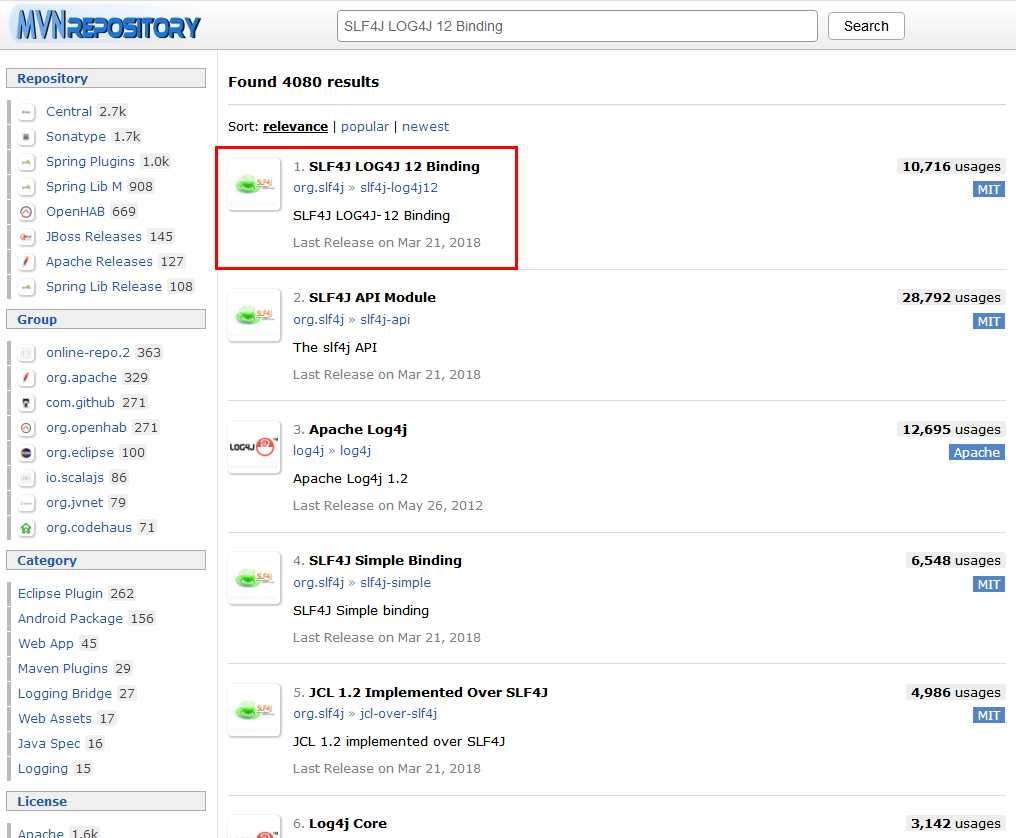Click the 4,986 usages badge
The height and width of the screenshot is (838, 1016).
(956, 693)
